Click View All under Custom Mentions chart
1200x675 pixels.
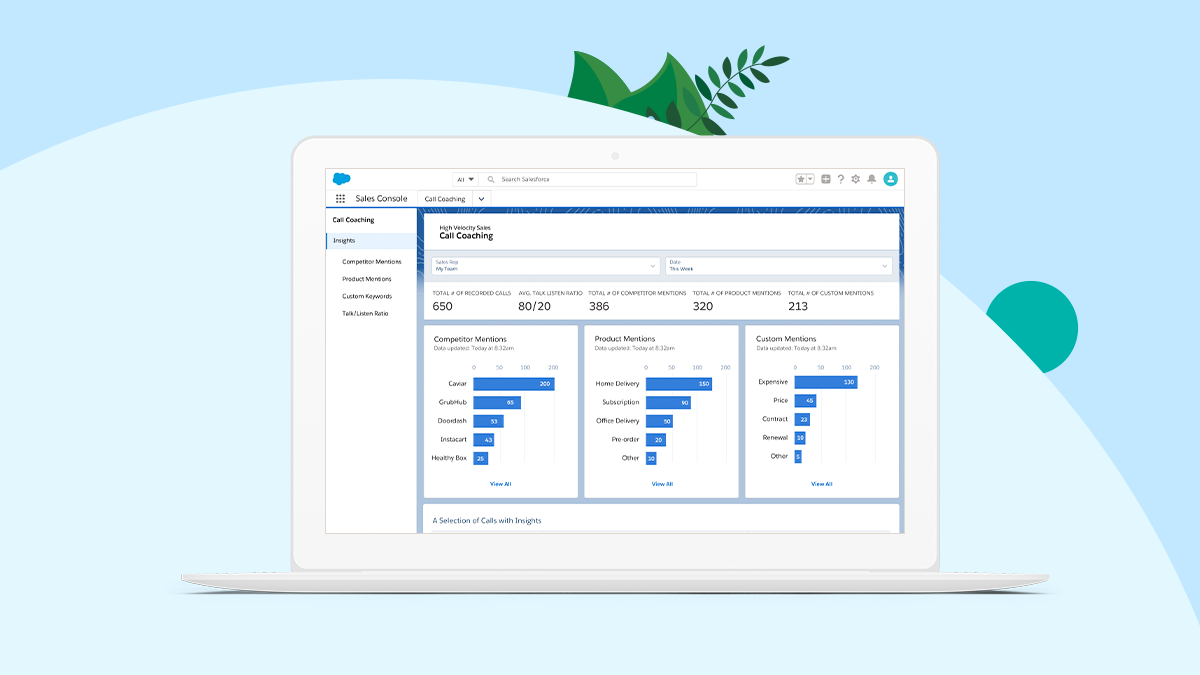coord(821,484)
